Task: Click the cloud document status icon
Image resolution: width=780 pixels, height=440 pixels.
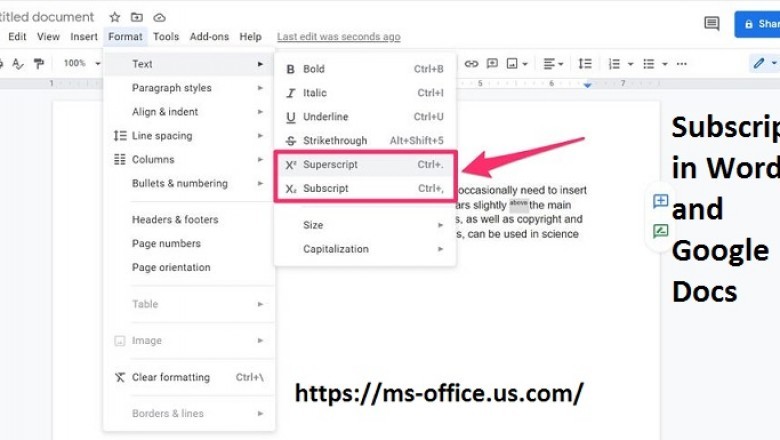Action: coord(159,18)
